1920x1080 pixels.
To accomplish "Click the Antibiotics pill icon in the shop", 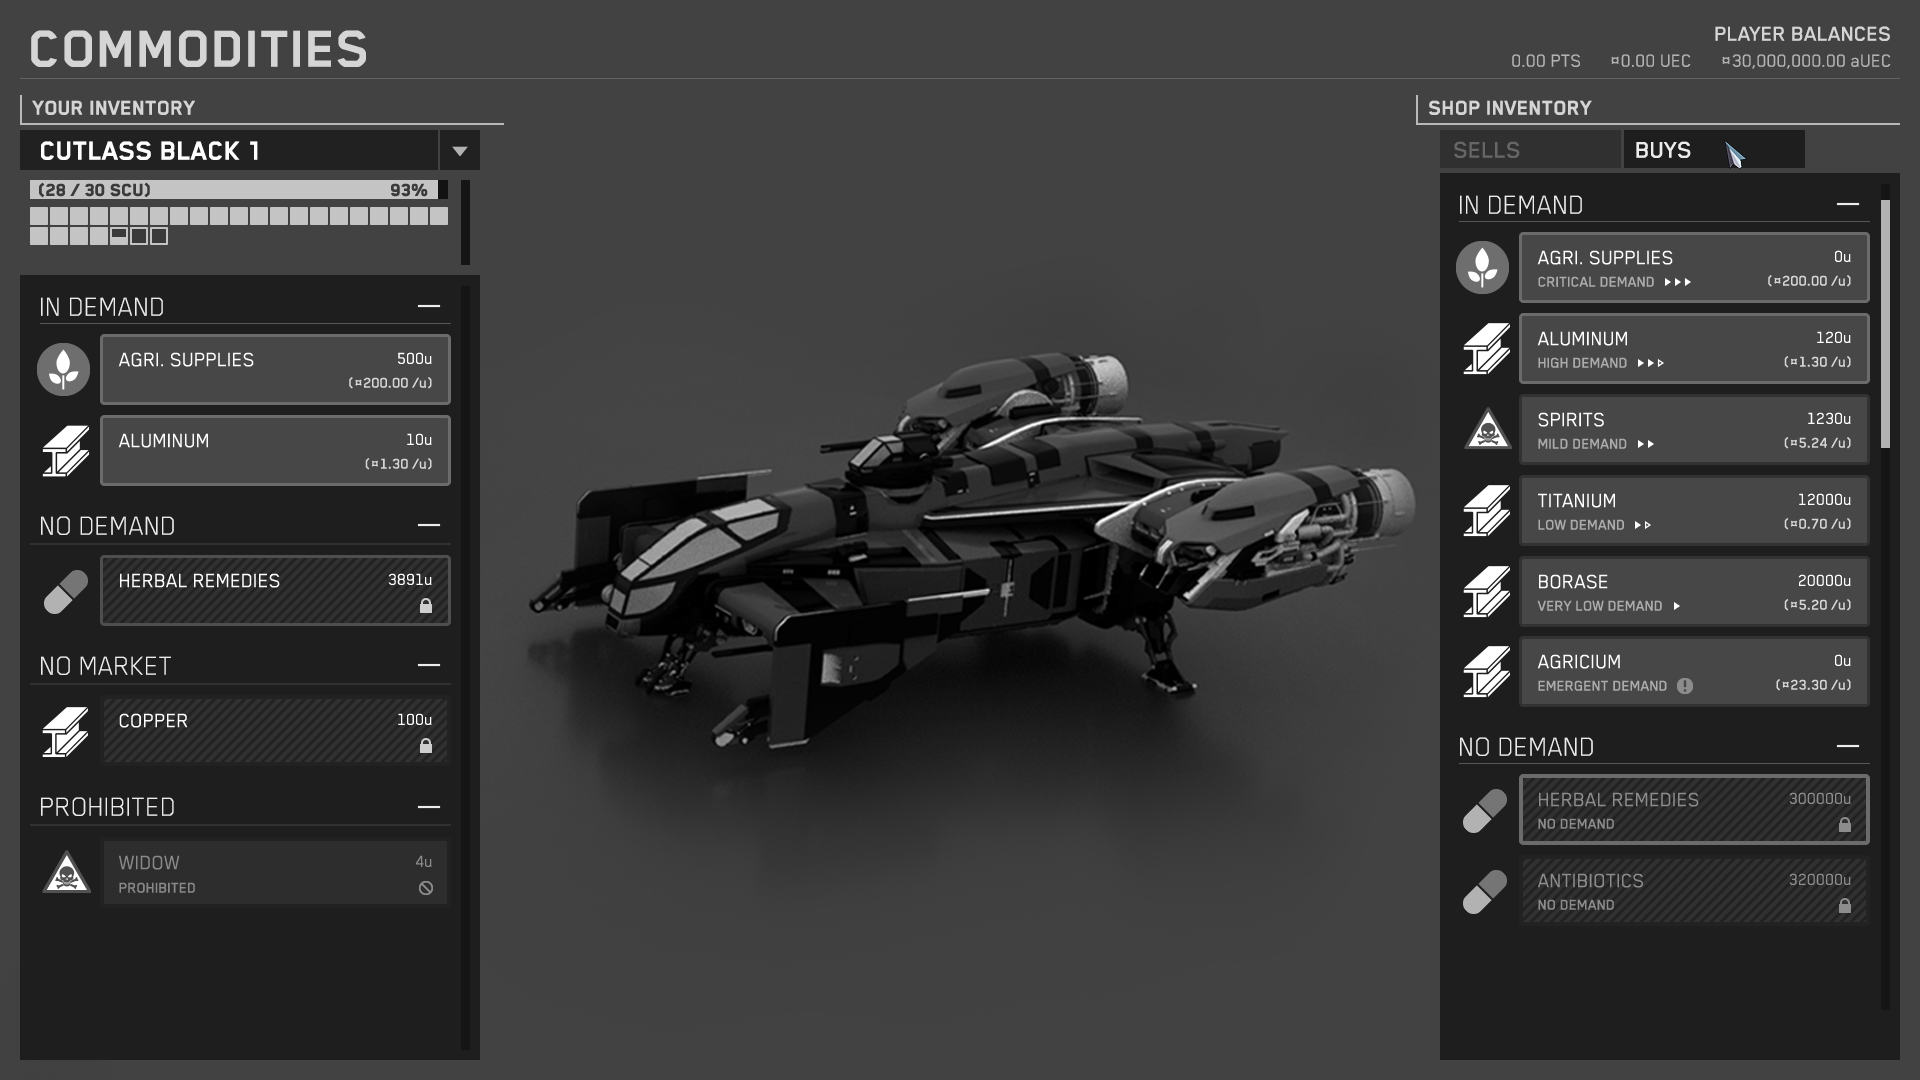I will [x=1484, y=892].
